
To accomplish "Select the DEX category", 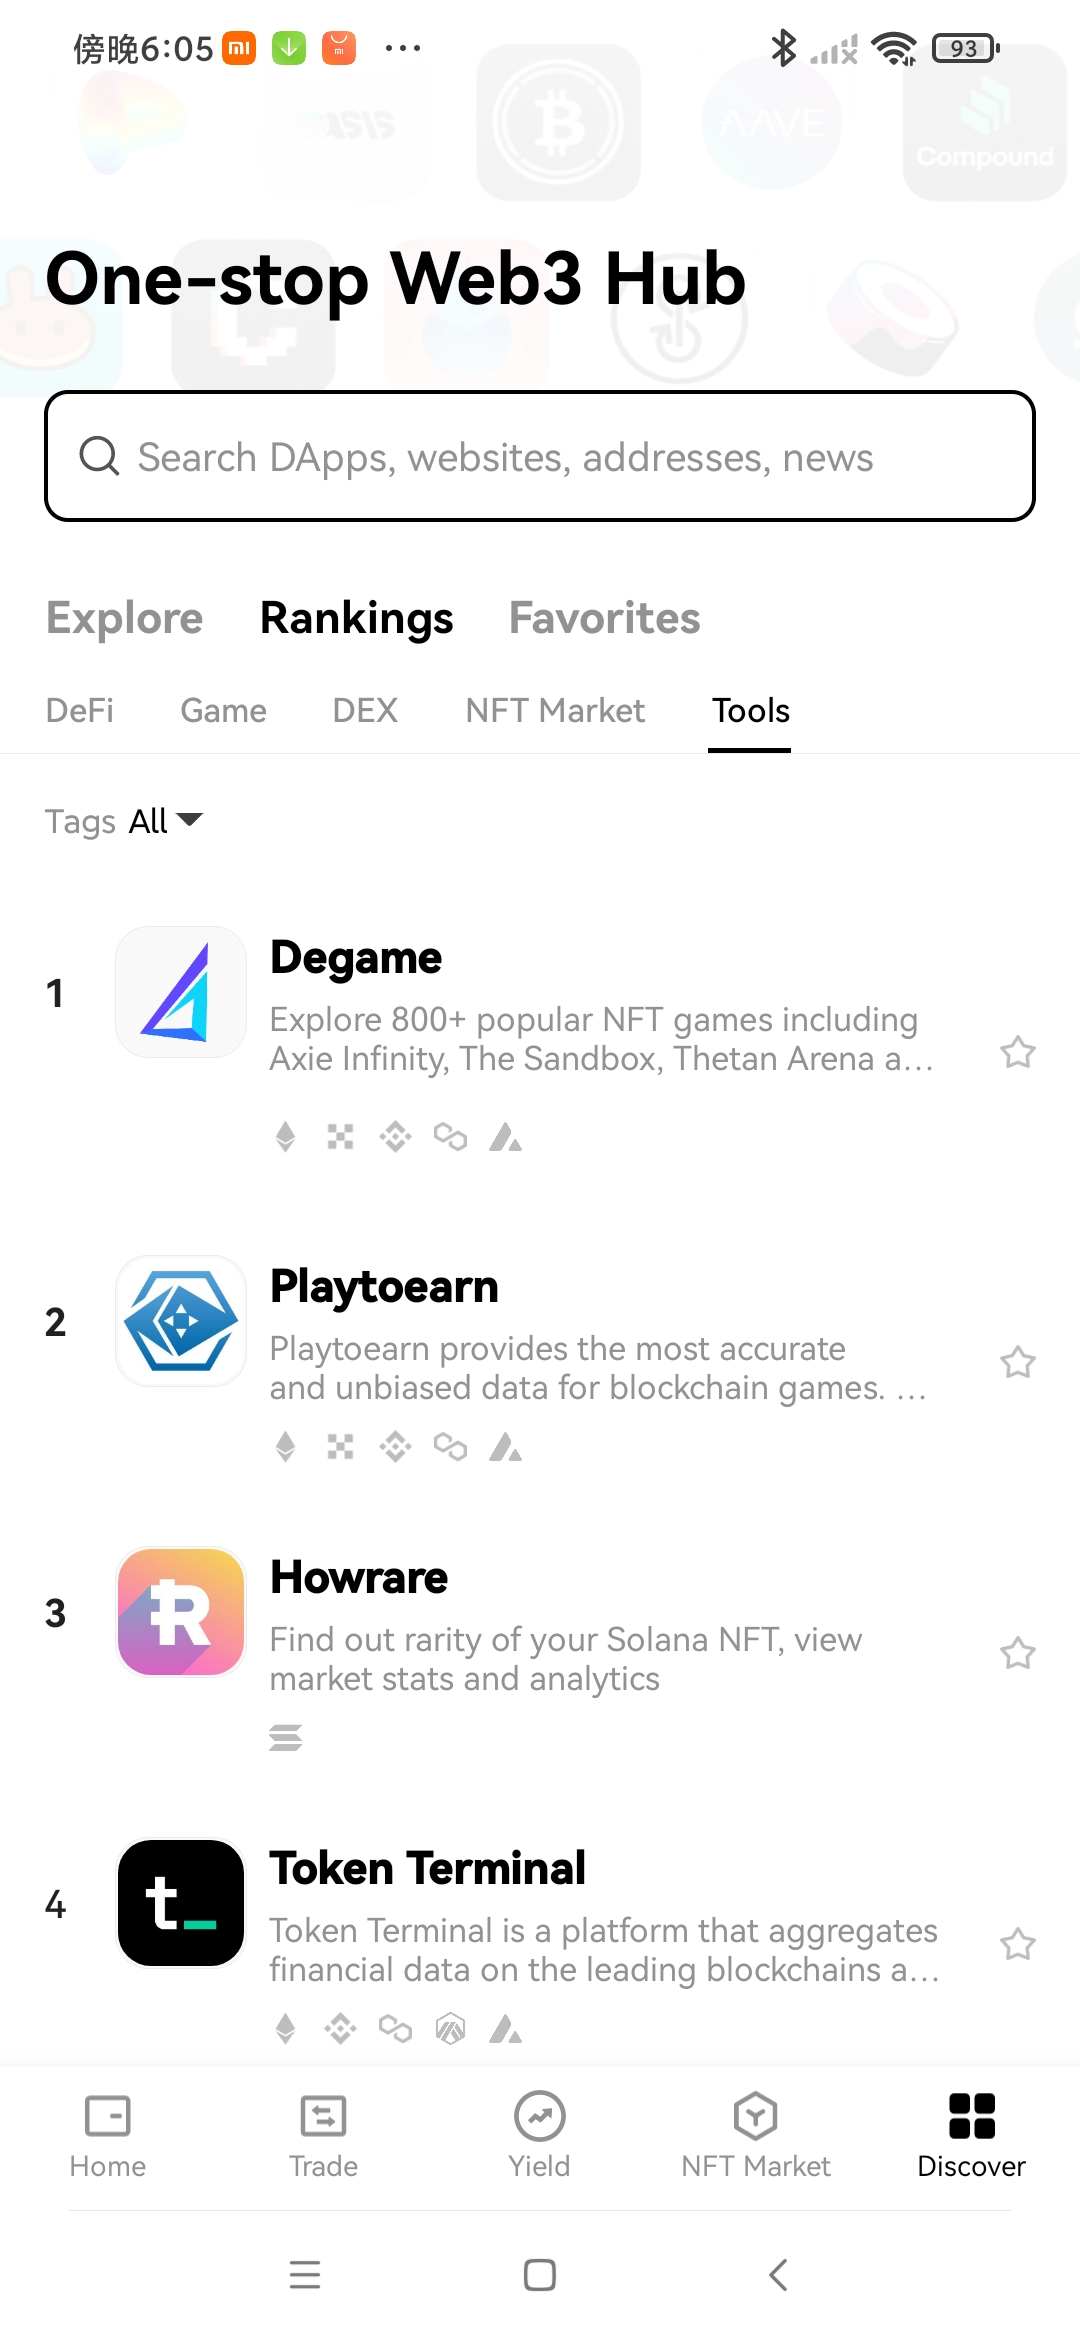I will pyautogui.click(x=365, y=711).
